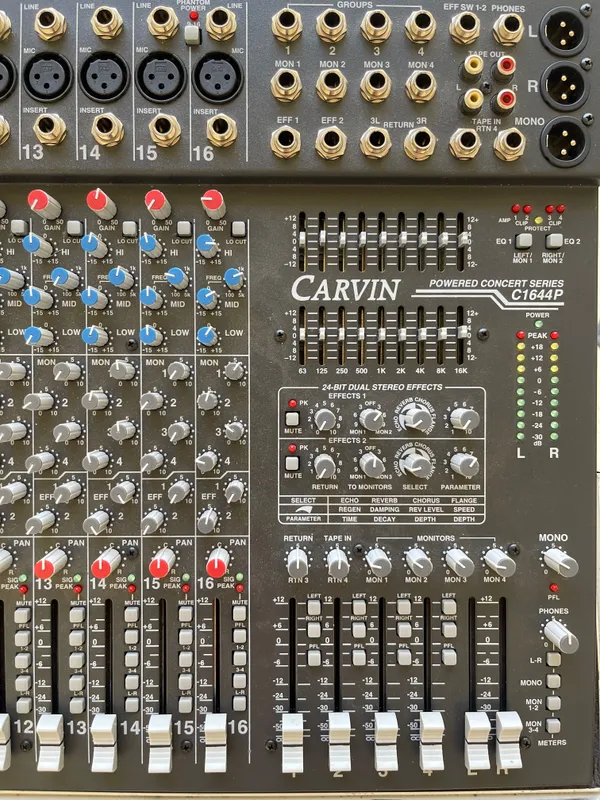The width and height of the screenshot is (600, 800).
Task: Tap the channel 16 INSERT jack
Action: coord(221,131)
